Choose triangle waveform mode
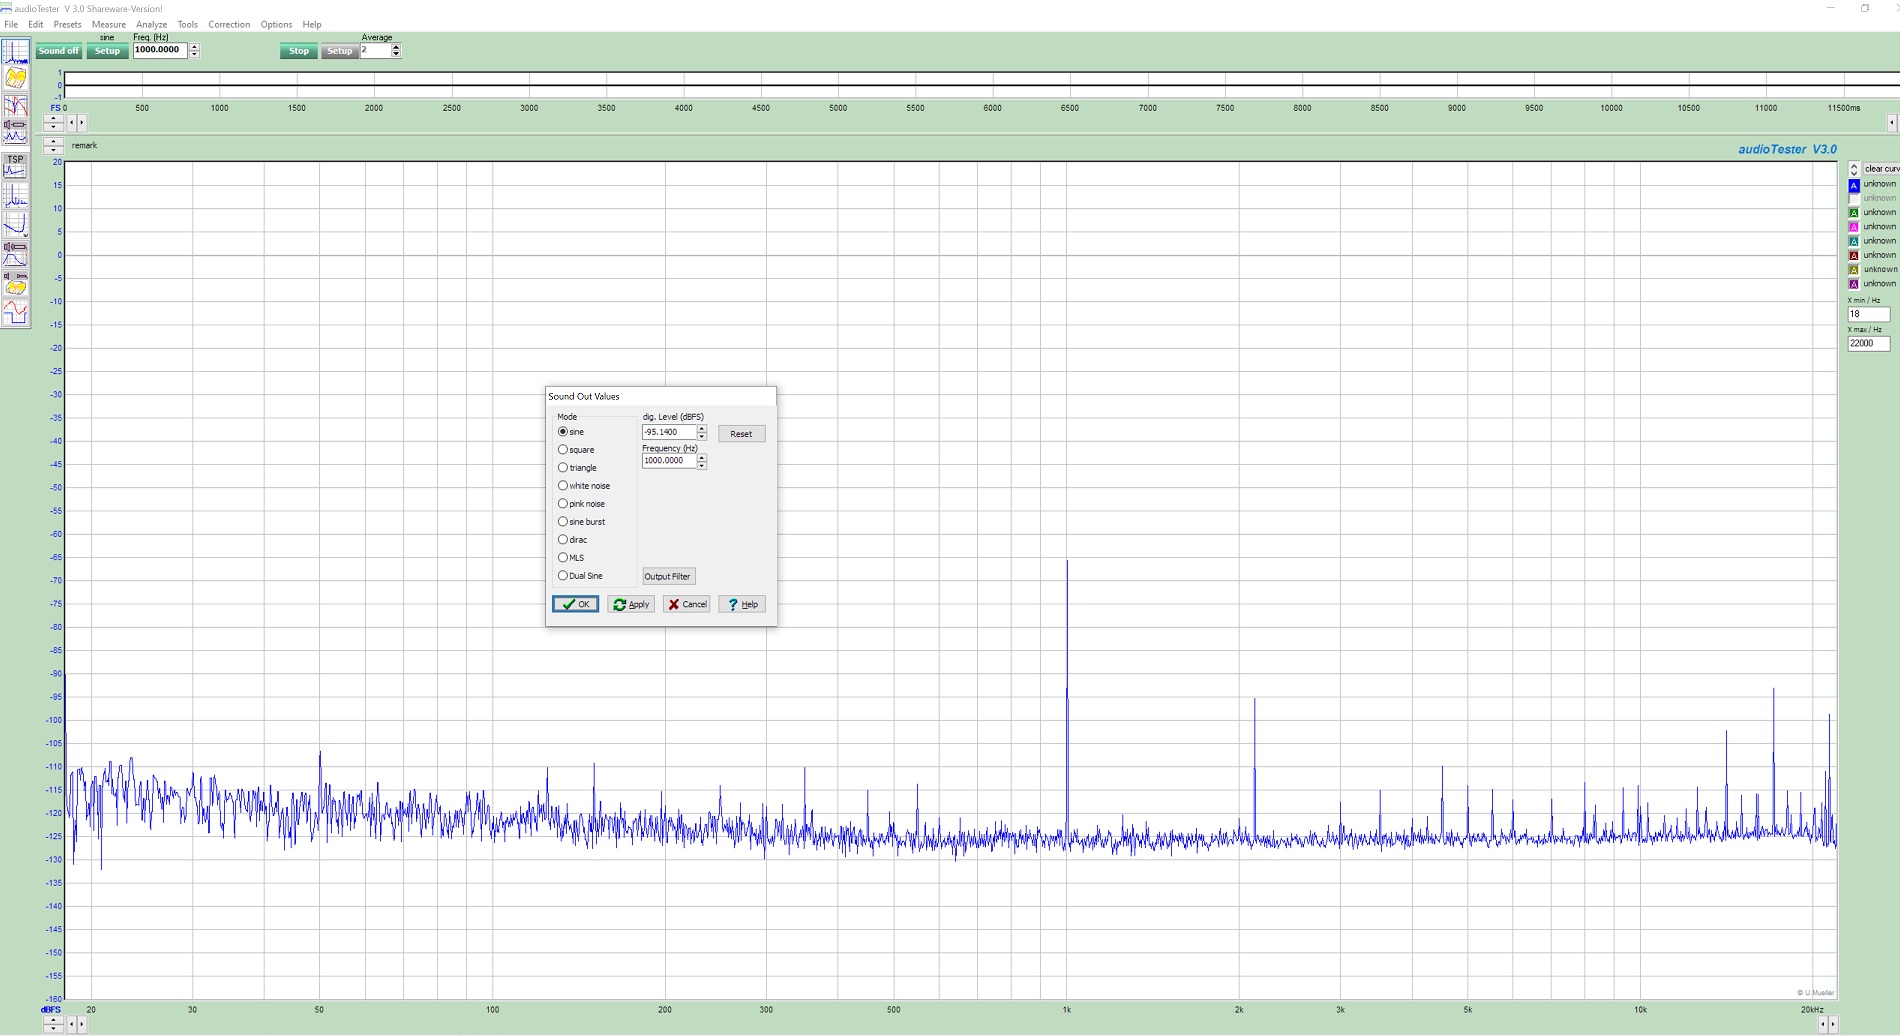1900x1036 pixels. click(563, 467)
